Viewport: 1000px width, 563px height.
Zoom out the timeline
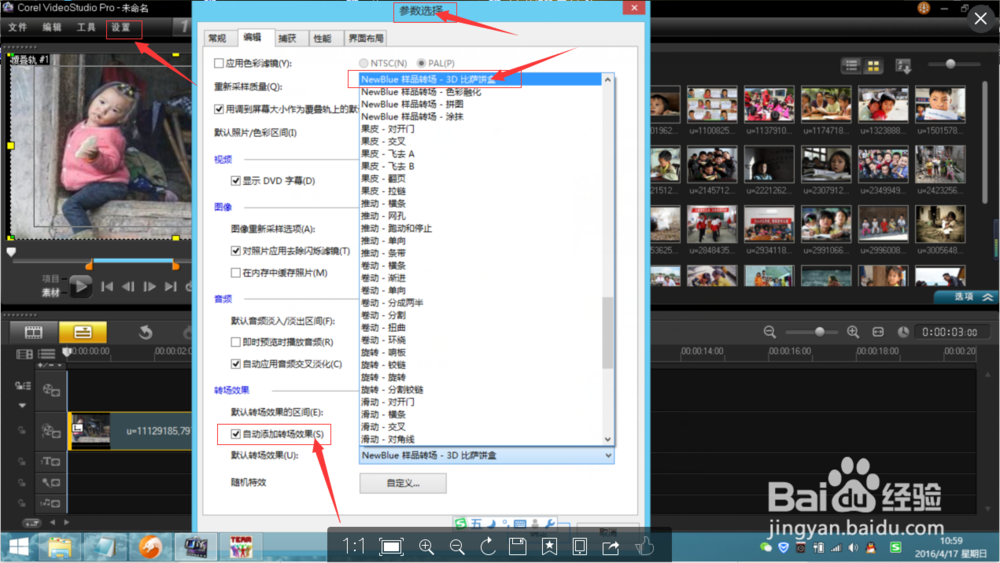pos(770,332)
